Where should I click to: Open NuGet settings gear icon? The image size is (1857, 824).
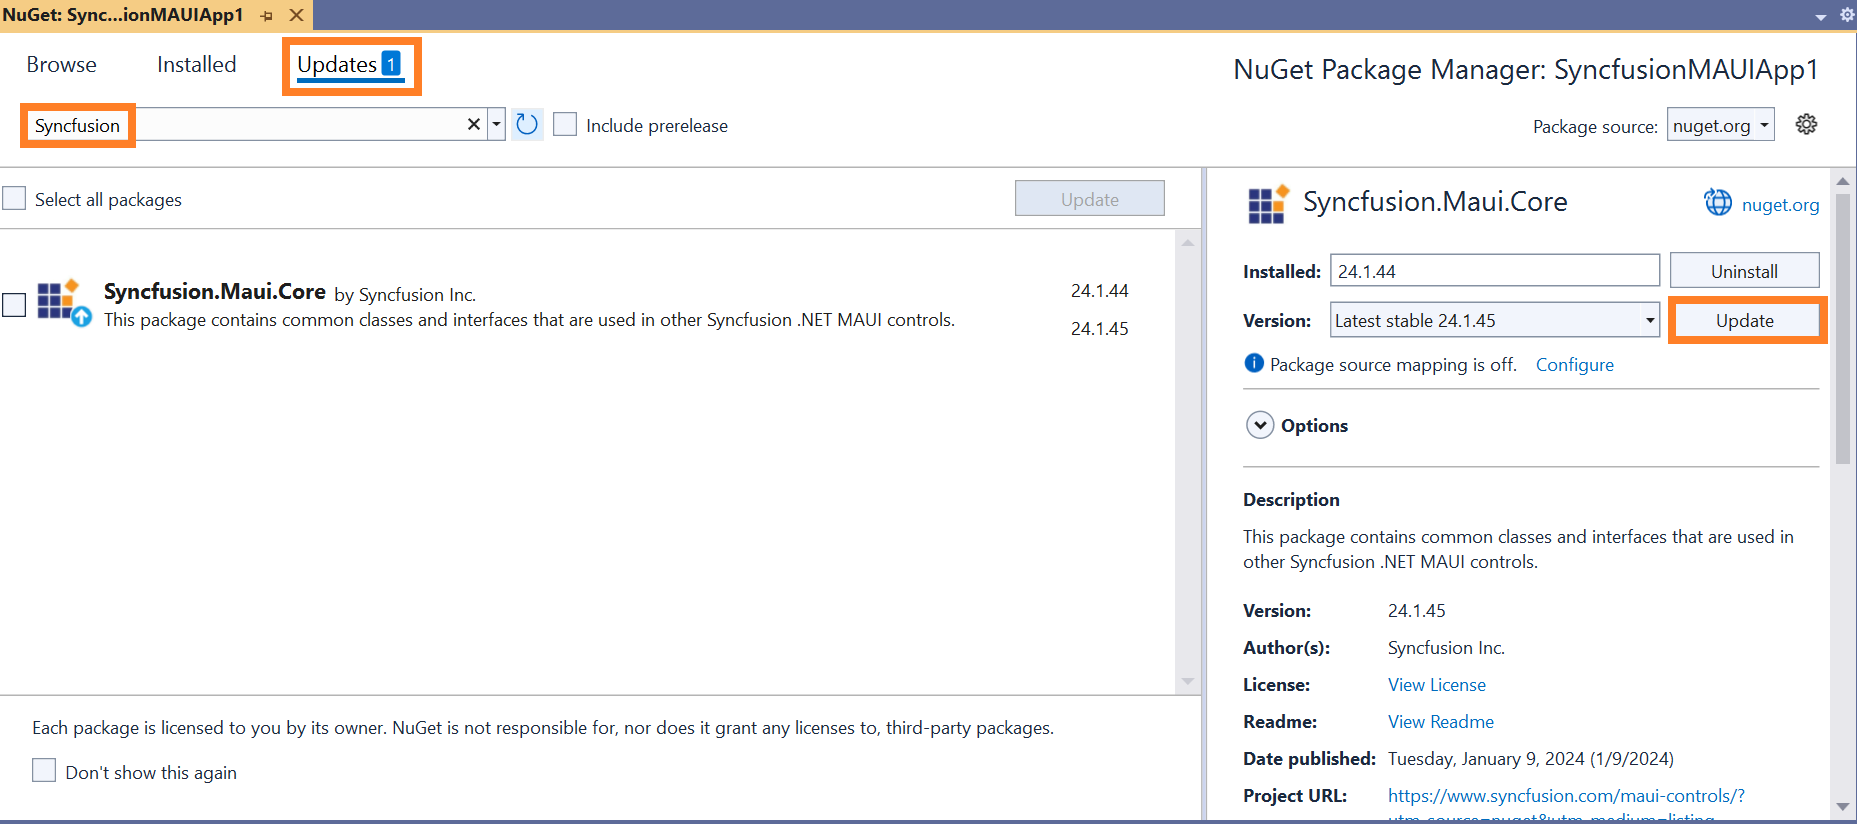[1806, 125]
